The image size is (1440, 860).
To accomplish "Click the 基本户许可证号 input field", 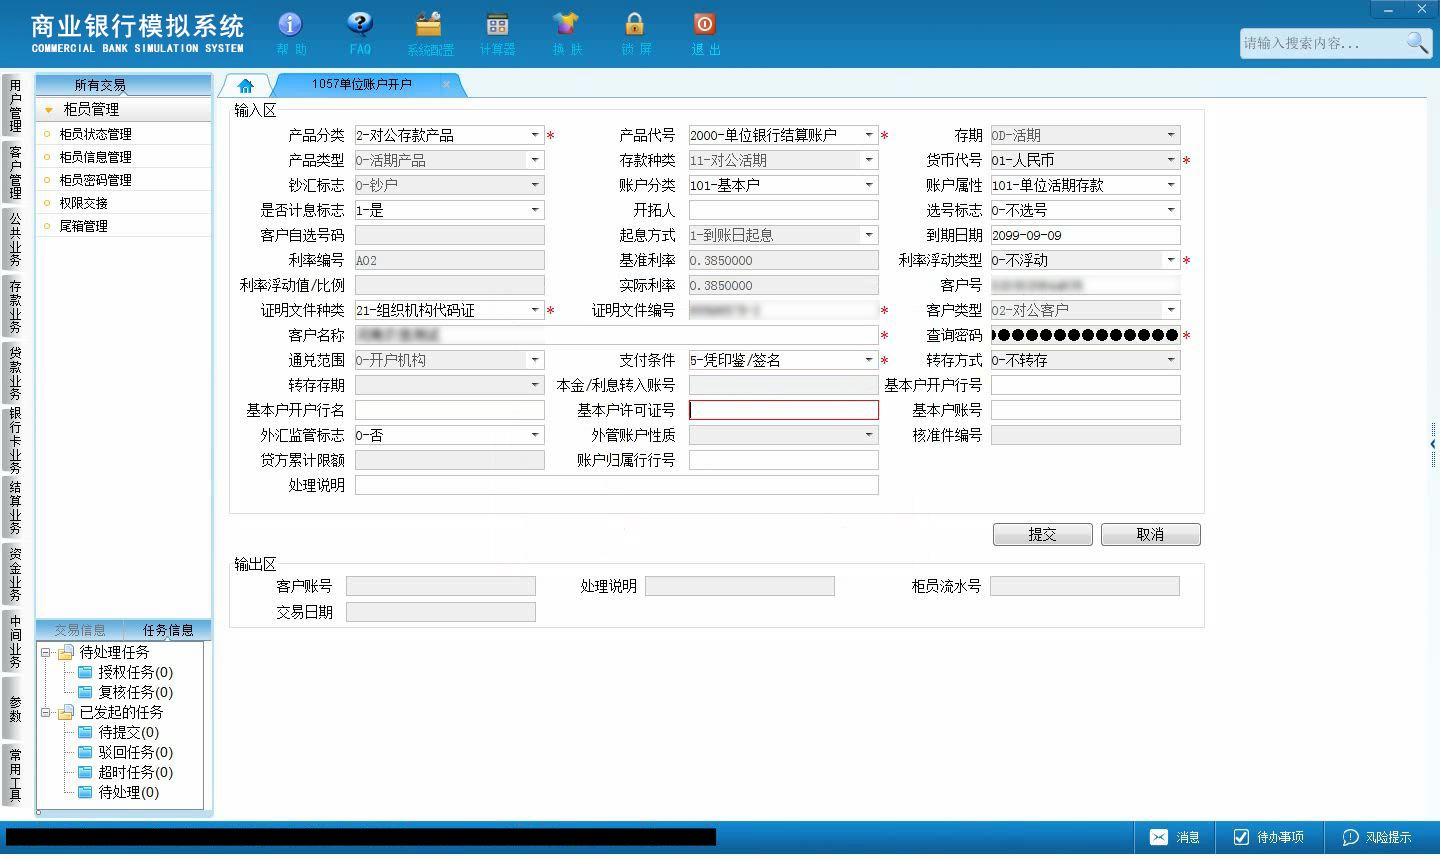I will 784,410.
